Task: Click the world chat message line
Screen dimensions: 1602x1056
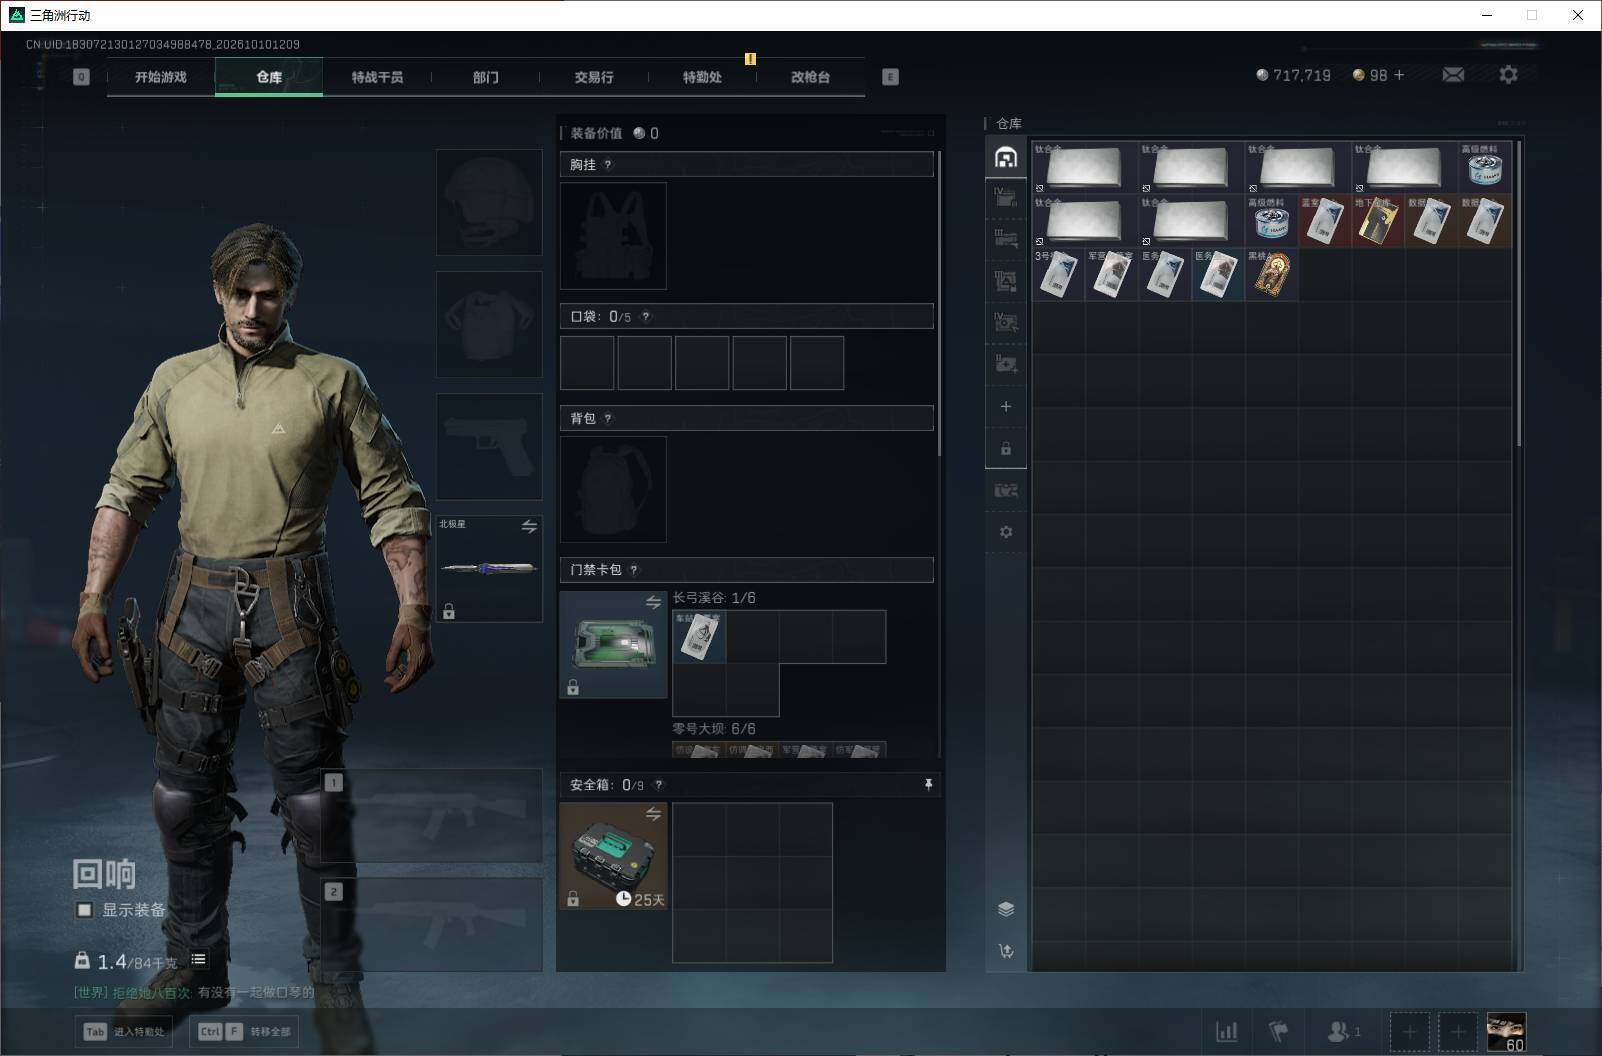Action: (x=194, y=992)
